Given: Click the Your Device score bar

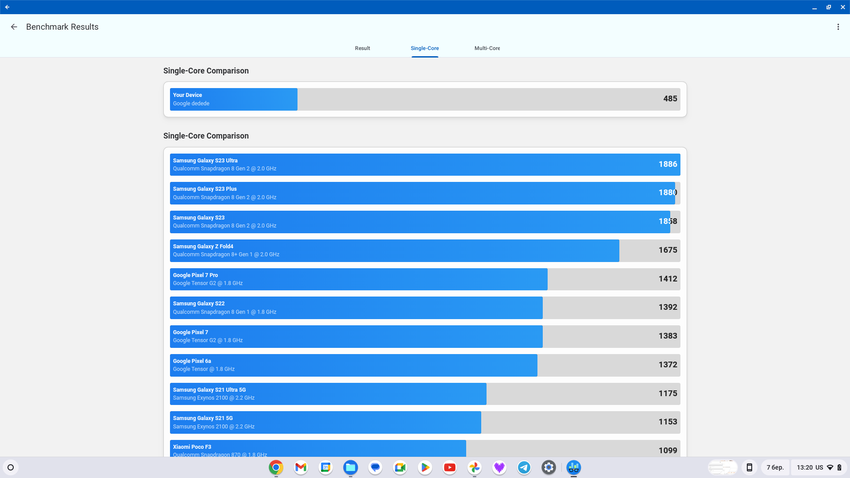Looking at the screenshot, I should 425,99.
